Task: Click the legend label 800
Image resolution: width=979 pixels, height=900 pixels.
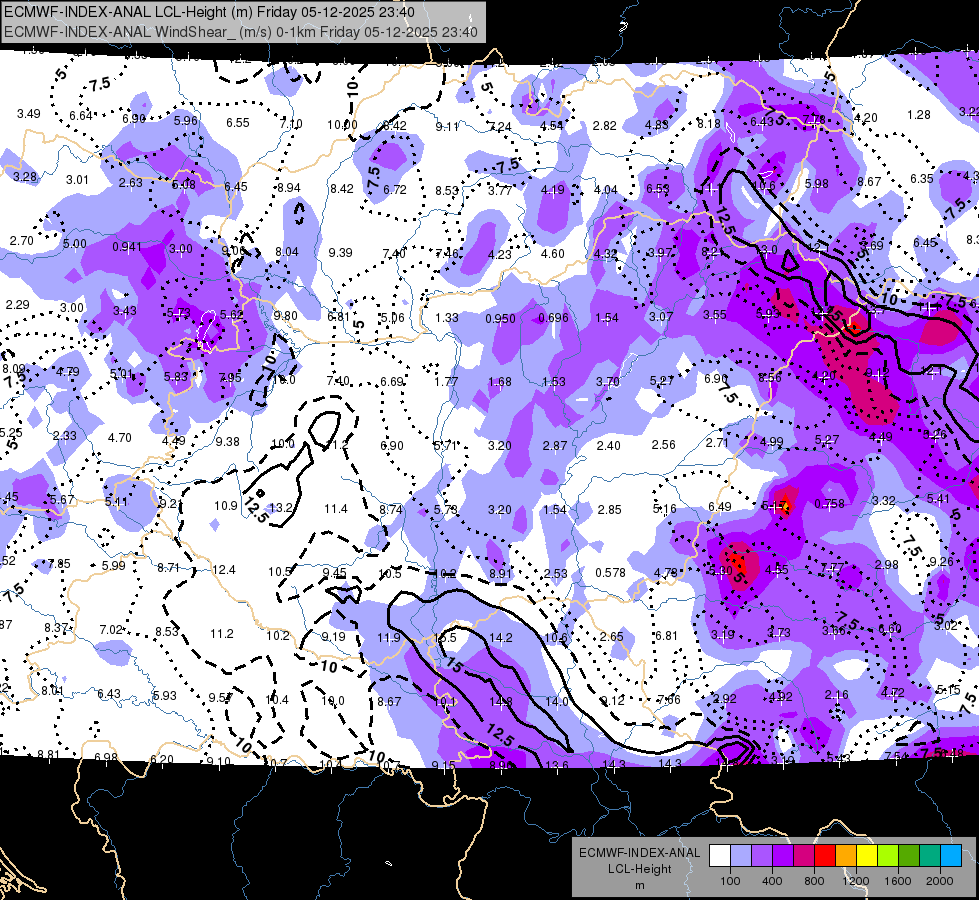Action: click(x=814, y=881)
